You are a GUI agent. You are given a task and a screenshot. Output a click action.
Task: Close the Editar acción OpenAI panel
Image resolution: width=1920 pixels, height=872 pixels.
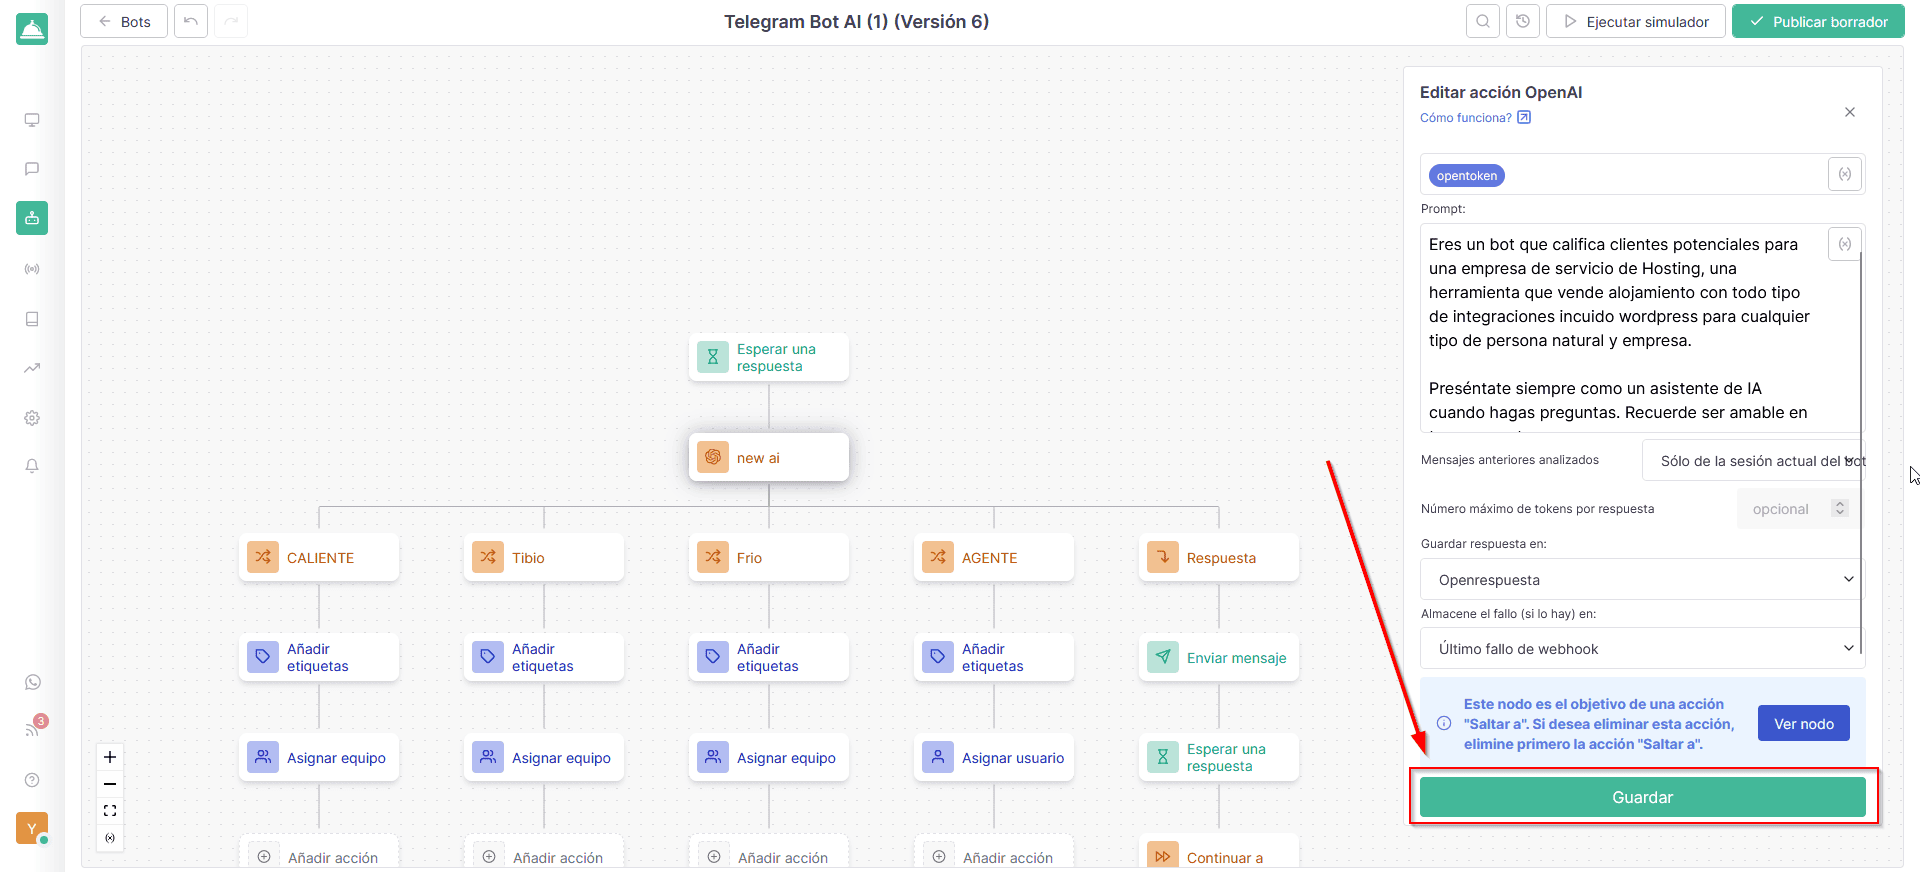(x=1850, y=112)
